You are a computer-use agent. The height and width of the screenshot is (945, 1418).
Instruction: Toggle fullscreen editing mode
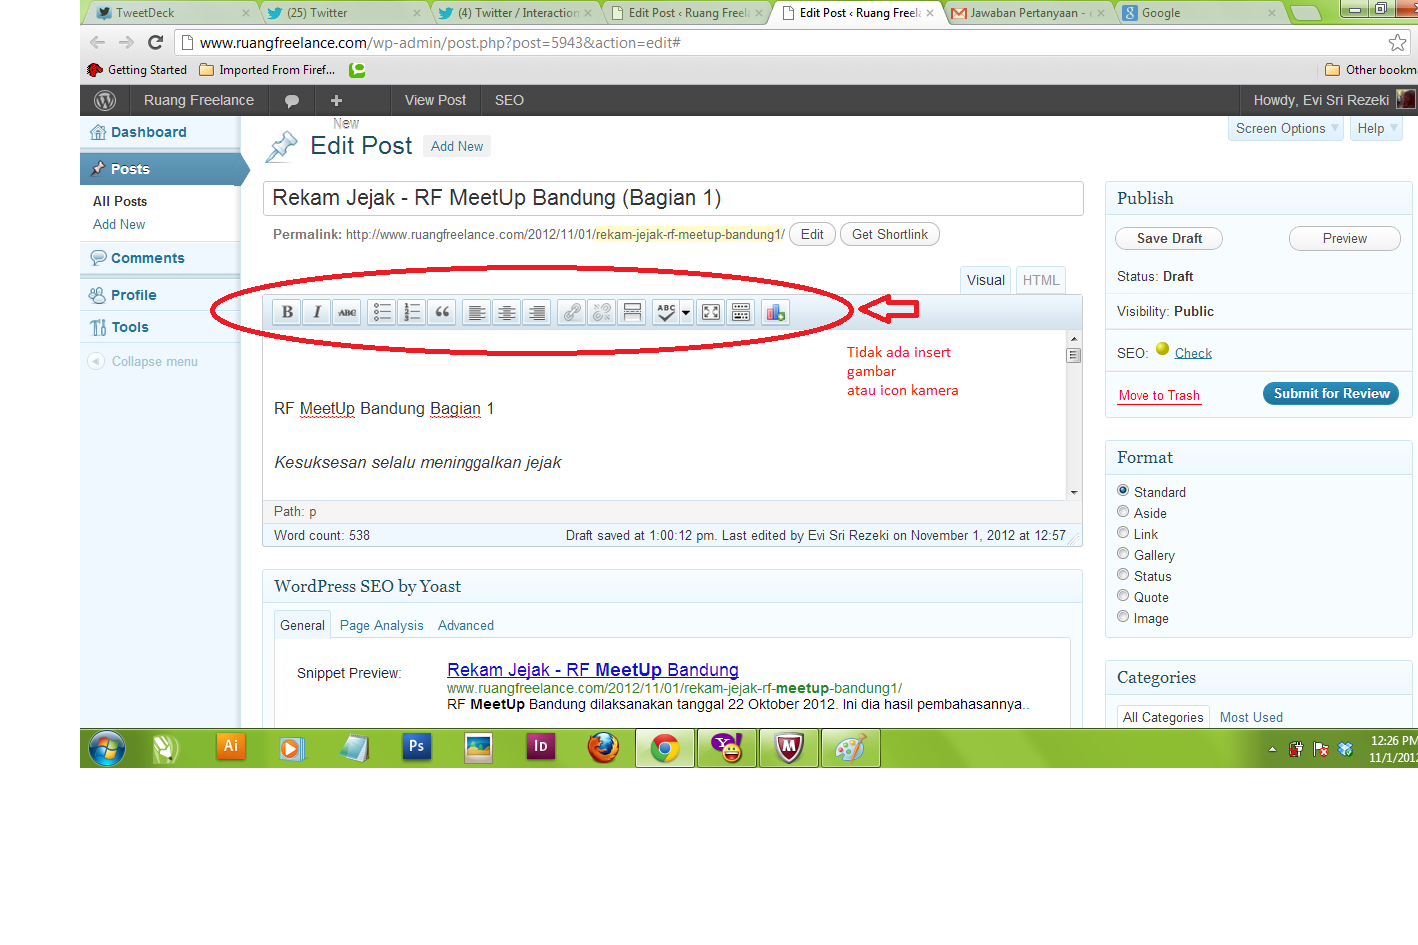(711, 312)
